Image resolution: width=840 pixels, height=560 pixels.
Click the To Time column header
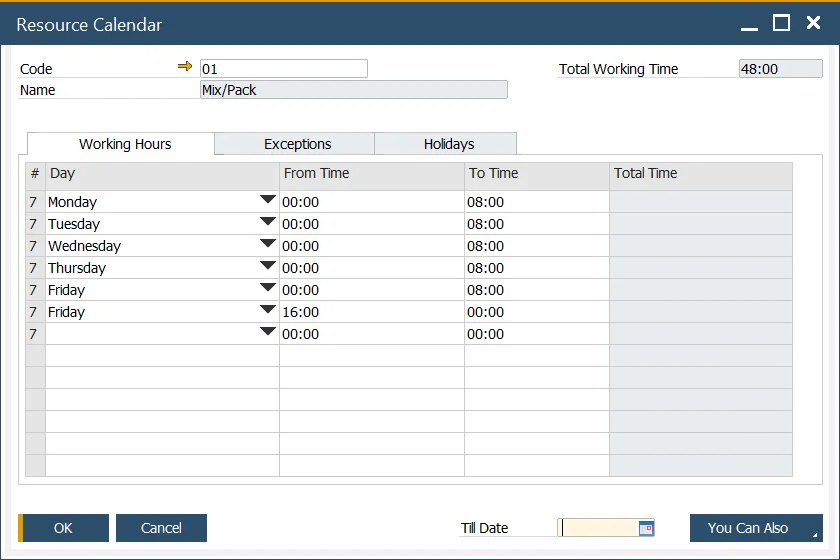tap(537, 176)
